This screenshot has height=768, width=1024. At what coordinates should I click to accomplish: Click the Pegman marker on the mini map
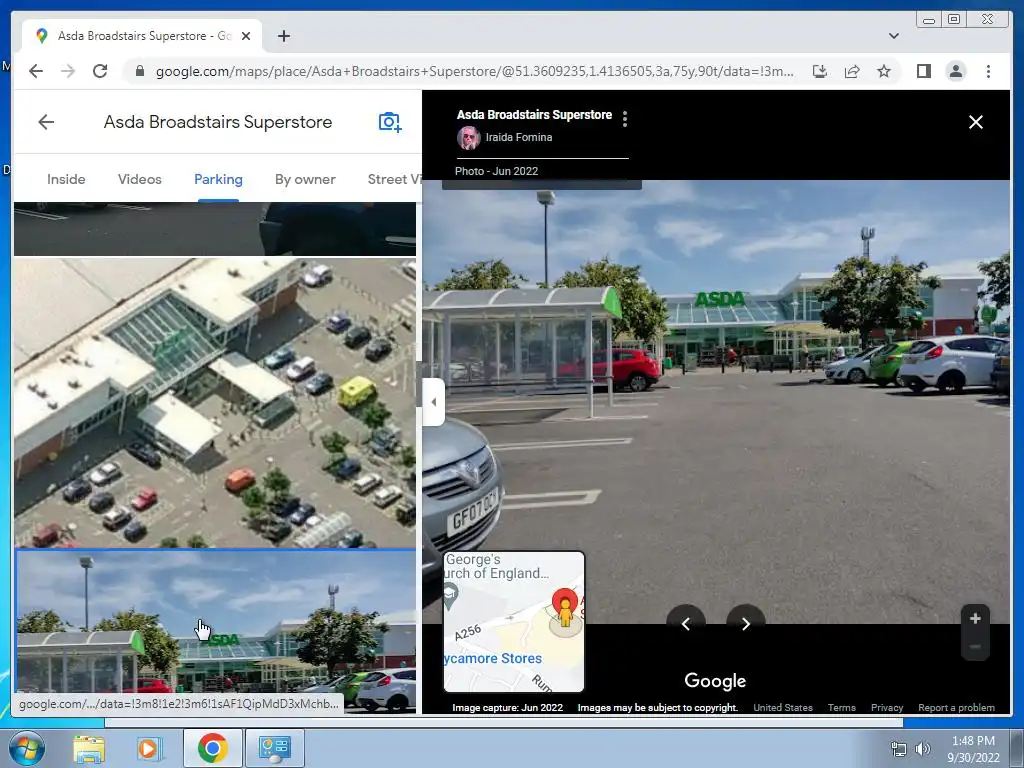click(x=566, y=612)
